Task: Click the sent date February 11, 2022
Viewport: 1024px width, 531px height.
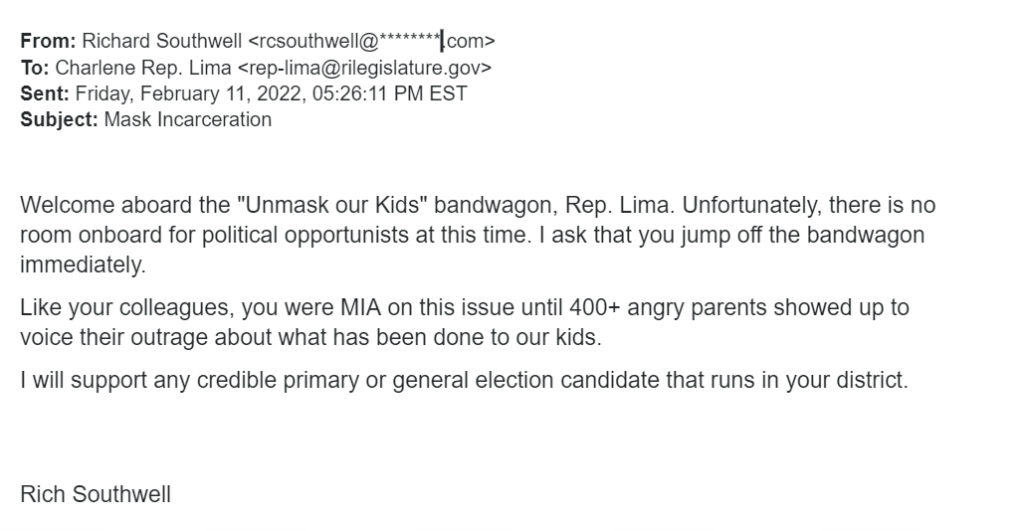Action: [223, 94]
